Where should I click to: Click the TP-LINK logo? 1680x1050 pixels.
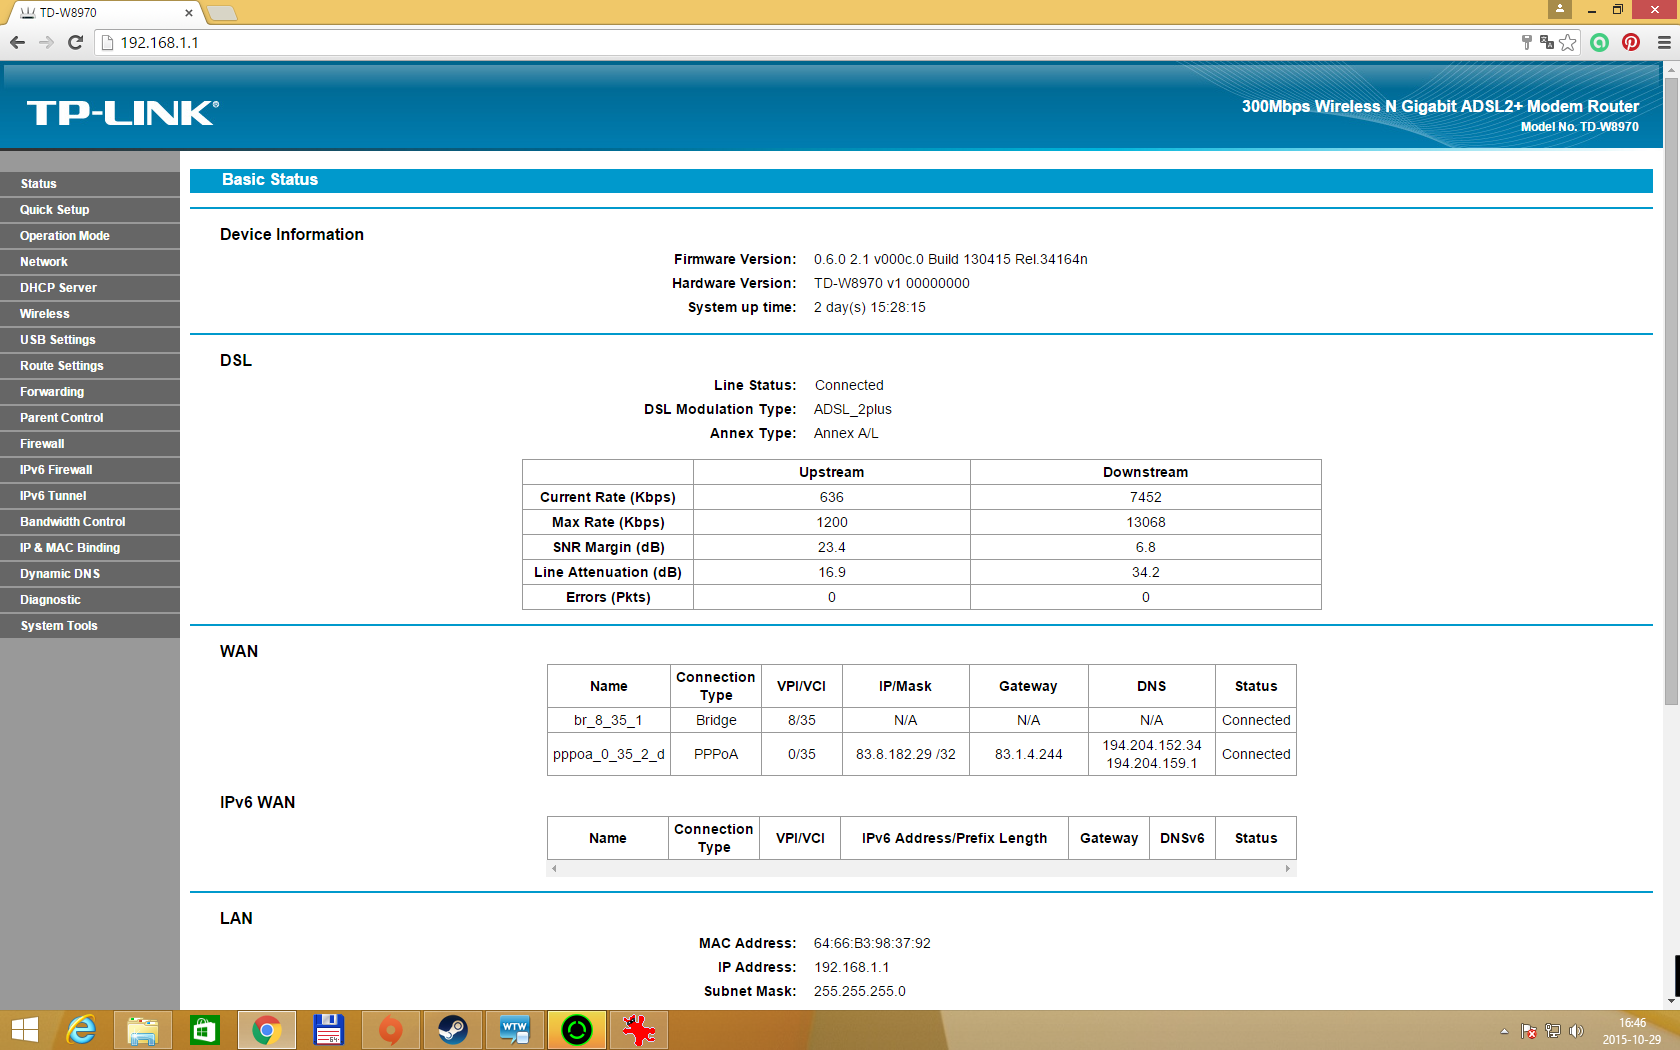pyautogui.click(x=123, y=113)
